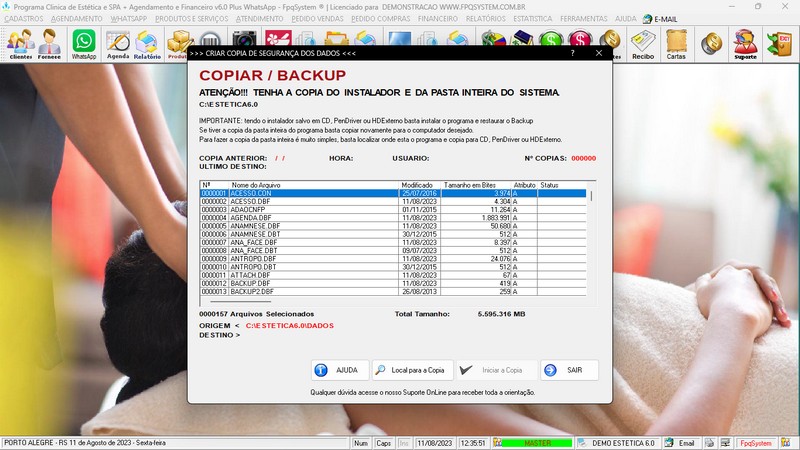This screenshot has height=450, width=800.
Task: Select the ANTROPO.DBF file row
Action: tap(393, 259)
